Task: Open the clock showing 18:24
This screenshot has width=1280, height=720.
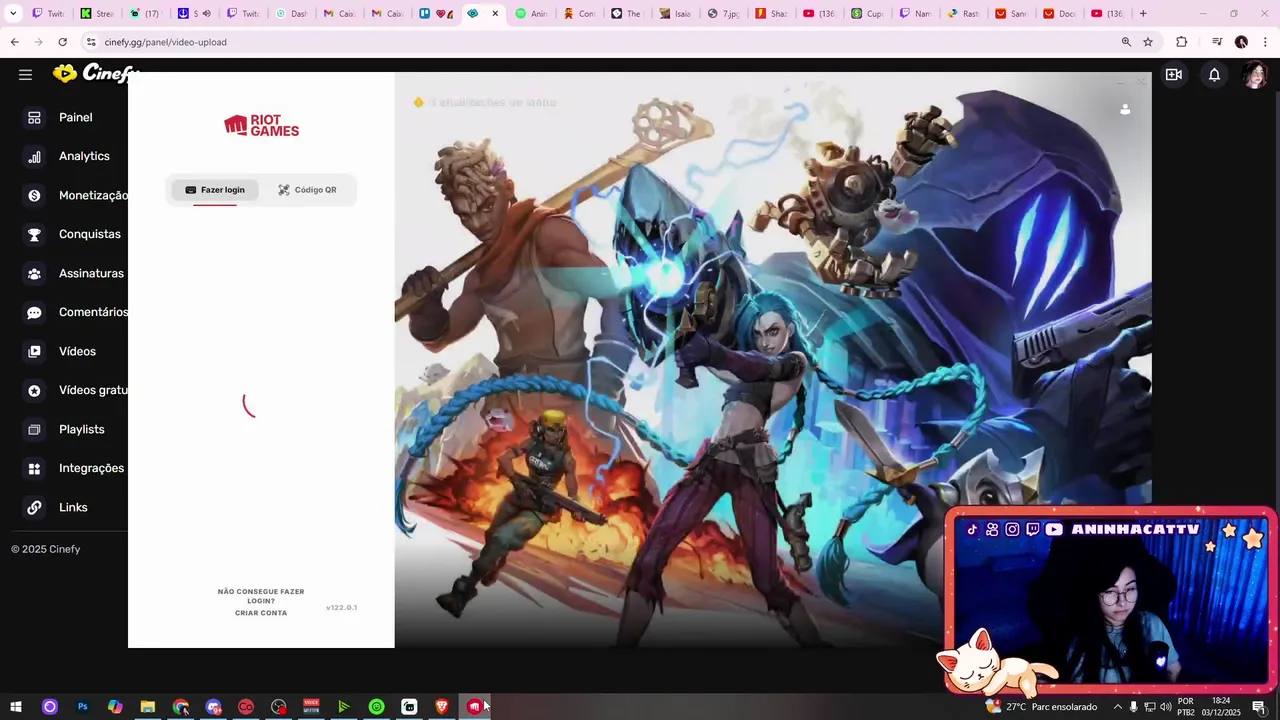Action: point(1221,707)
